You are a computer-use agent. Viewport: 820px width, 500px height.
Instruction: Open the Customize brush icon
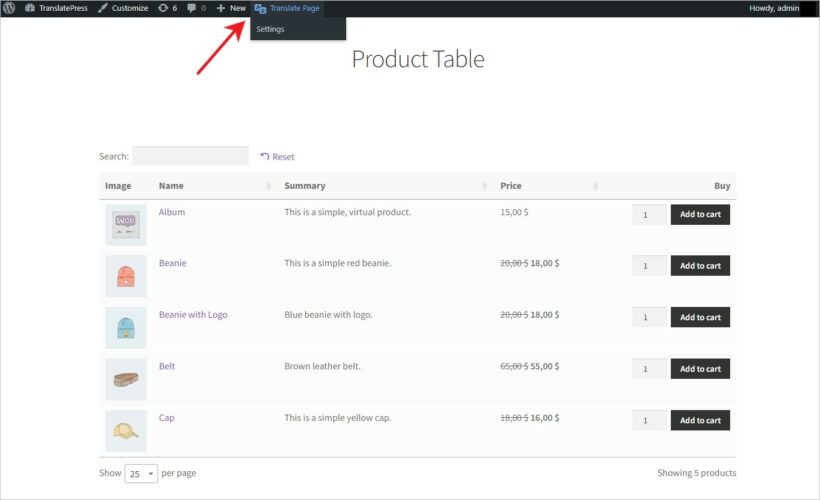[103, 8]
